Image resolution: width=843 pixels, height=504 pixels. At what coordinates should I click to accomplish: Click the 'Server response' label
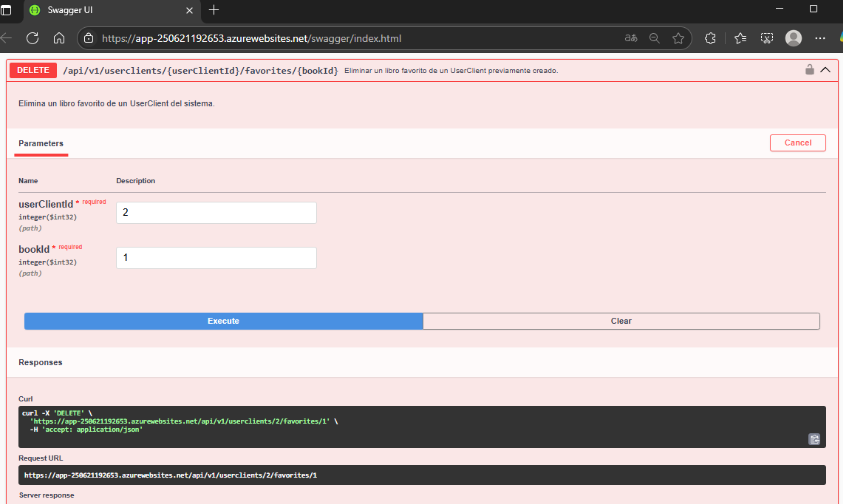47,495
